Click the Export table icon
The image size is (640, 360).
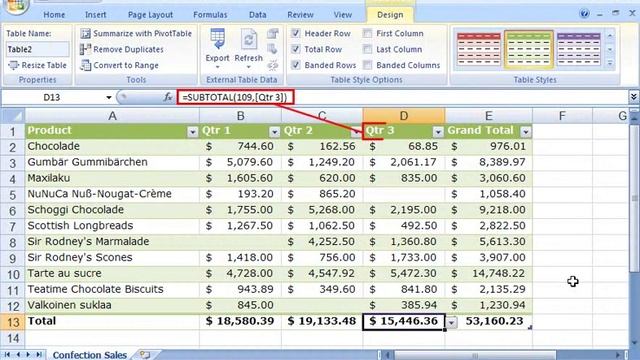click(217, 40)
